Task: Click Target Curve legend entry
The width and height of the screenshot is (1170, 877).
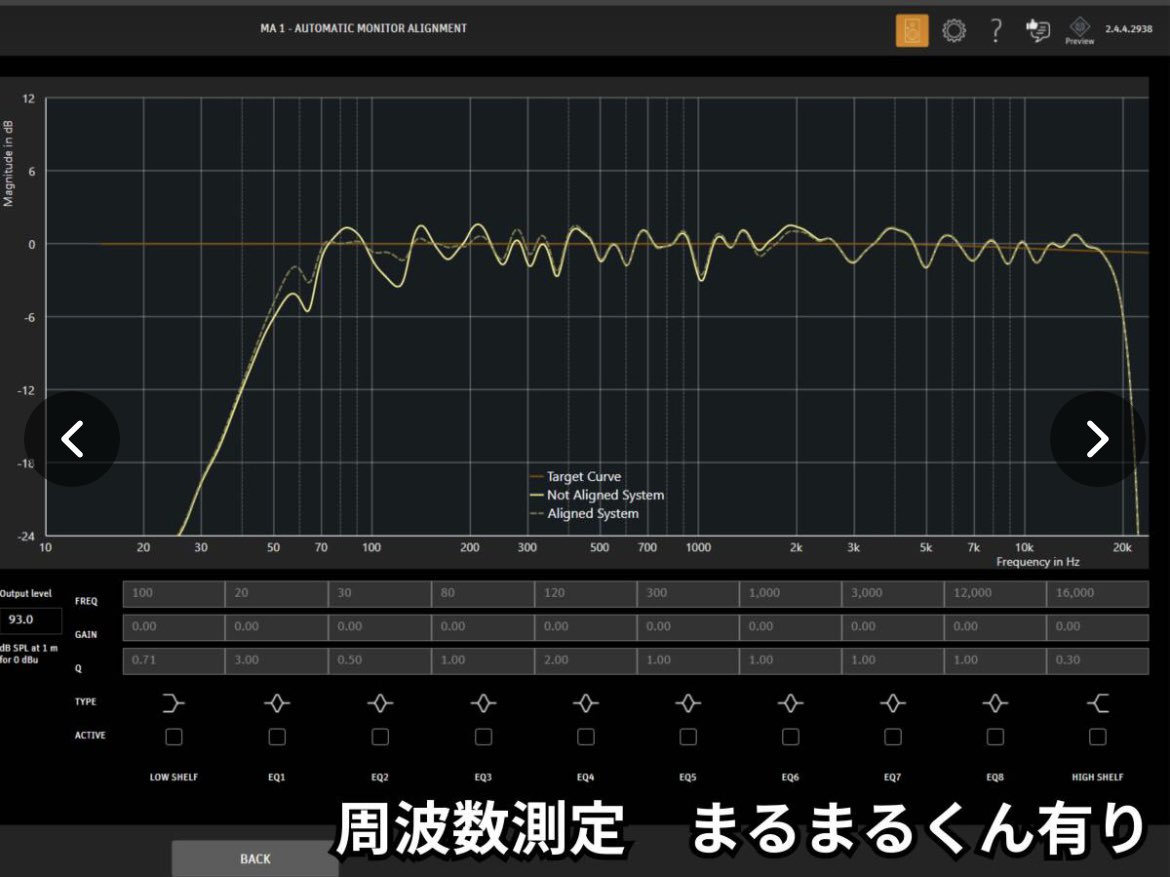Action: click(x=575, y=476)
